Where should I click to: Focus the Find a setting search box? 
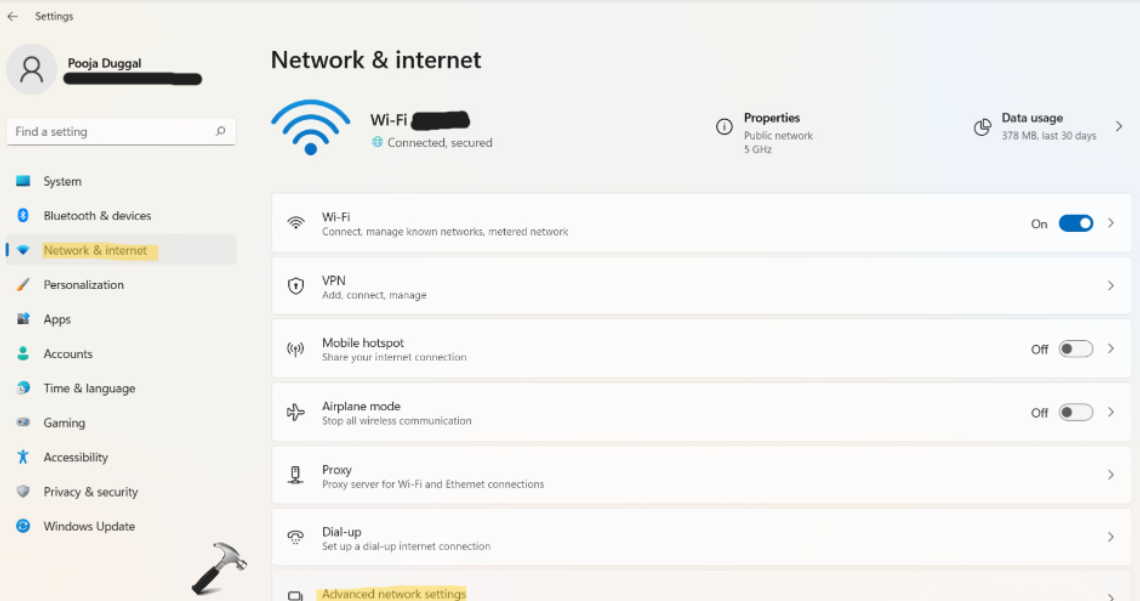110,131
